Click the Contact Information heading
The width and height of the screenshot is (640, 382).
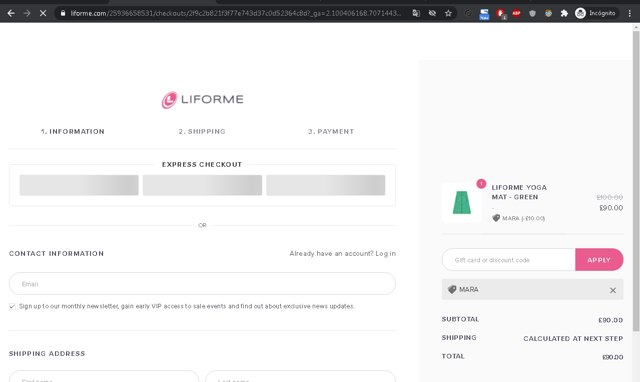(56, 253)
